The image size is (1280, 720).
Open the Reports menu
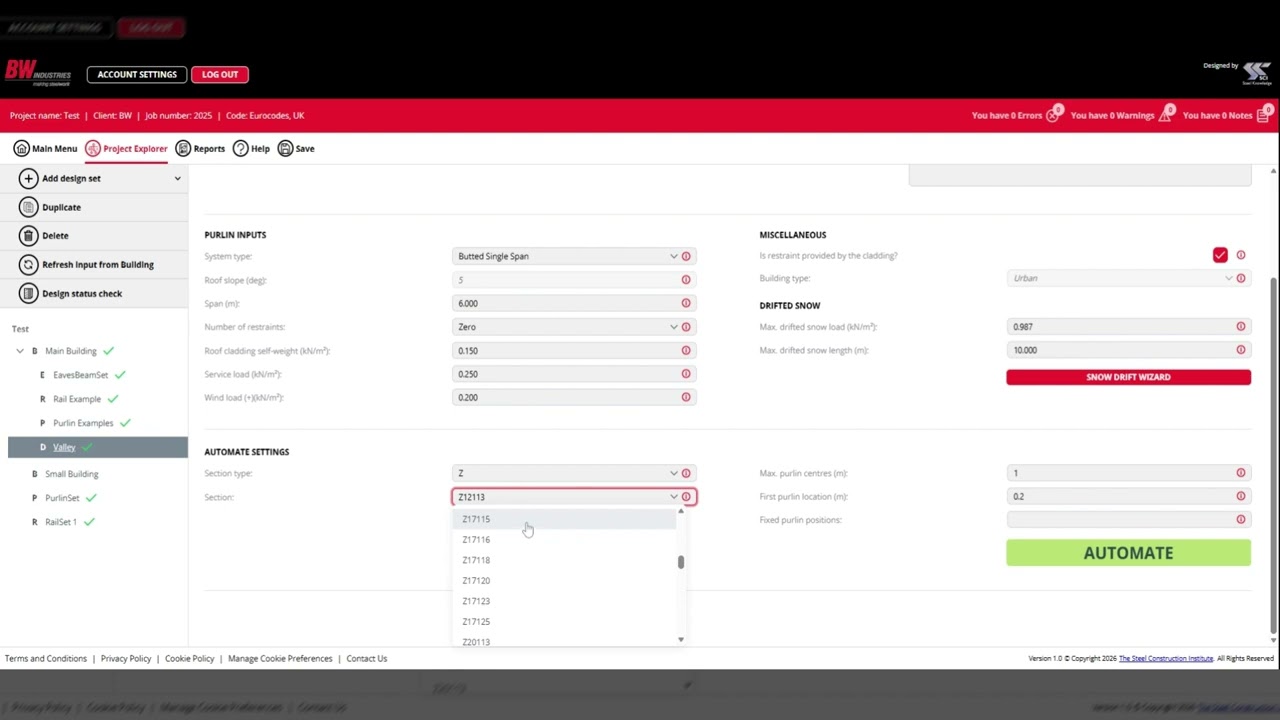(x=200, y=148)
